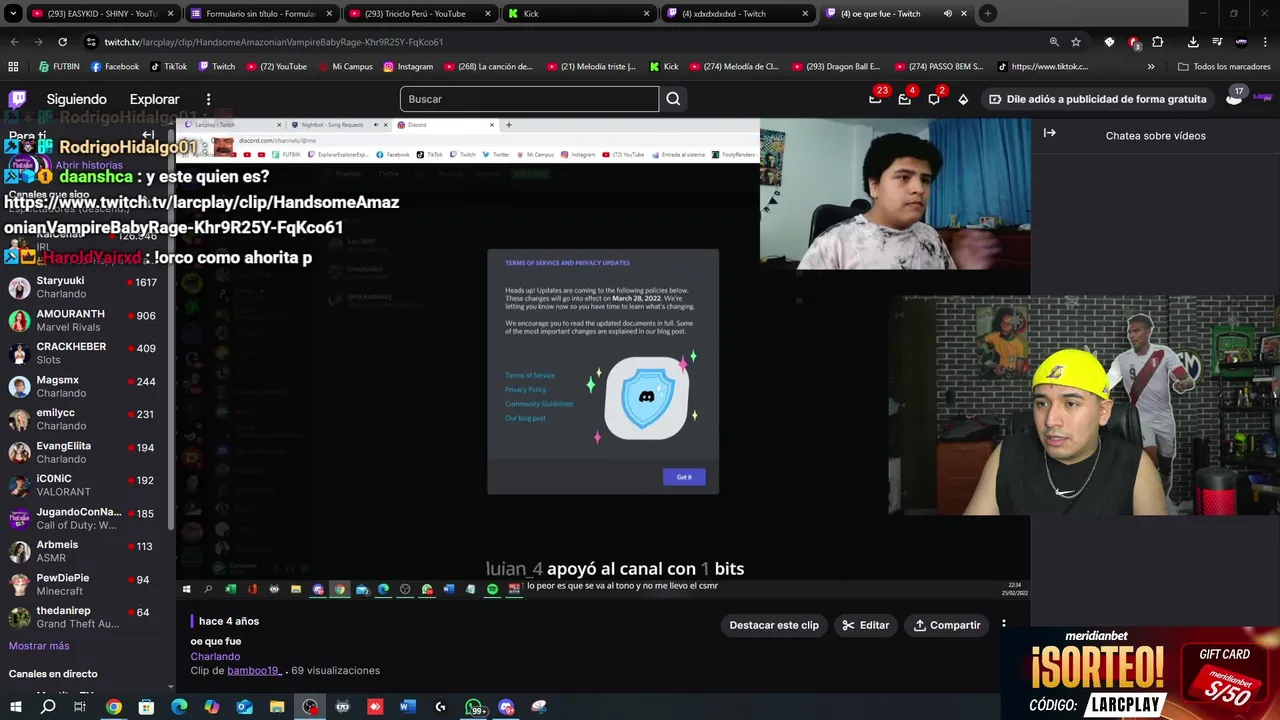Open Google Chrome from the taskbar
1280x720 pixels.
point(114,707)
